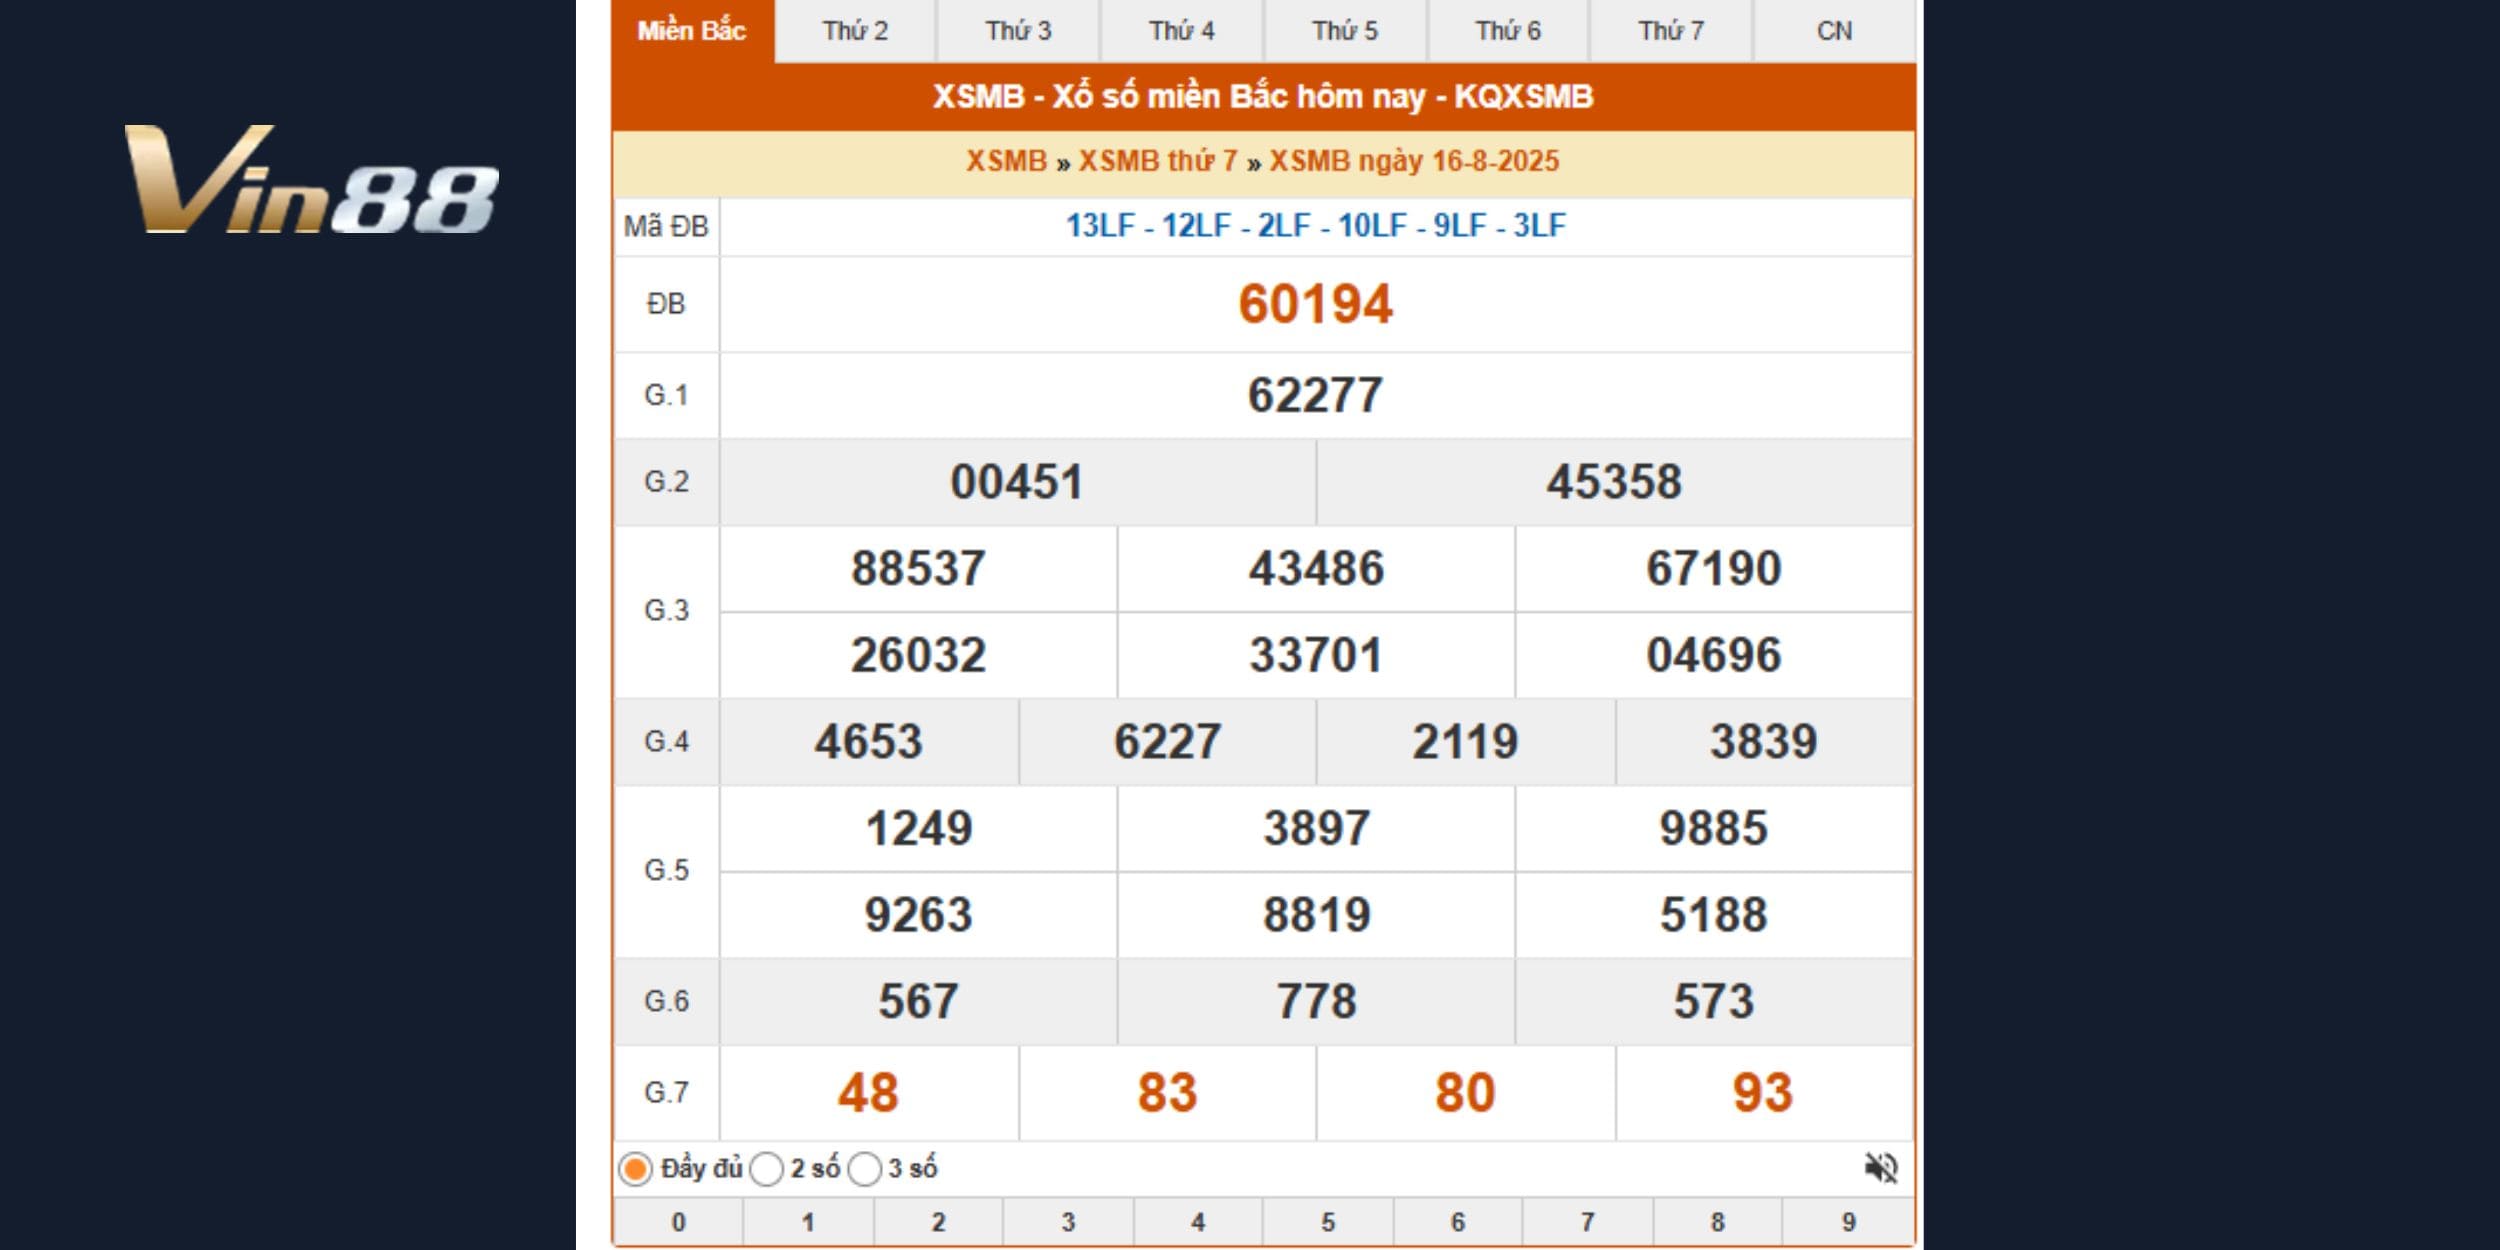Switch to the CN tab
Viewport: 2500px width, 1250px height.
(1834, 31)
